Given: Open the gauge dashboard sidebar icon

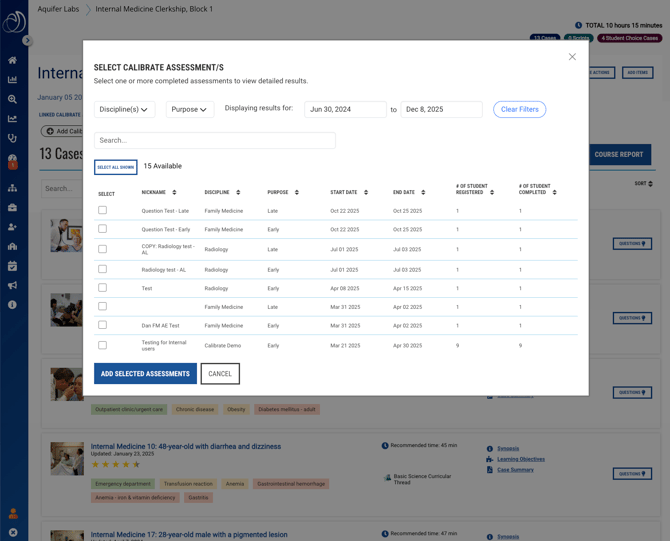Looking at the screenshot, I should (12, 161).
